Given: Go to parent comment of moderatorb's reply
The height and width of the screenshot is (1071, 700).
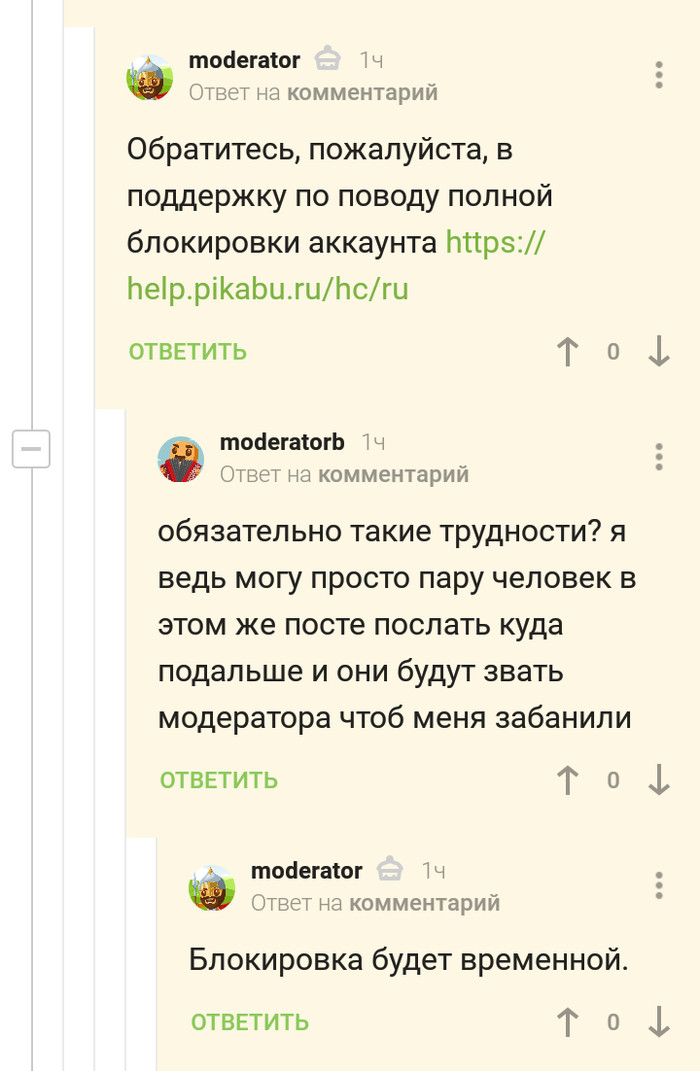Looking at the screenshot, I should pyautogui.click(x=393, y=474).
